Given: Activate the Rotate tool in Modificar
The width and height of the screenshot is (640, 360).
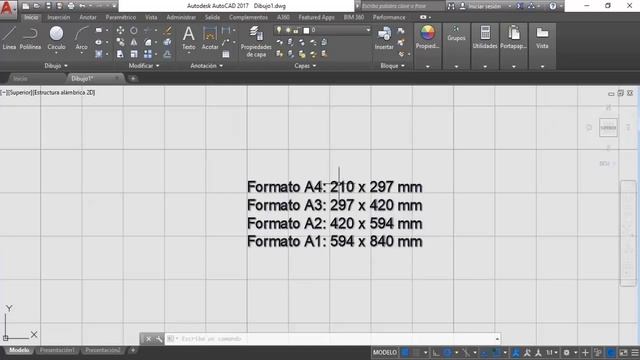Looking at the screenshot, I should tap(134, 30).
